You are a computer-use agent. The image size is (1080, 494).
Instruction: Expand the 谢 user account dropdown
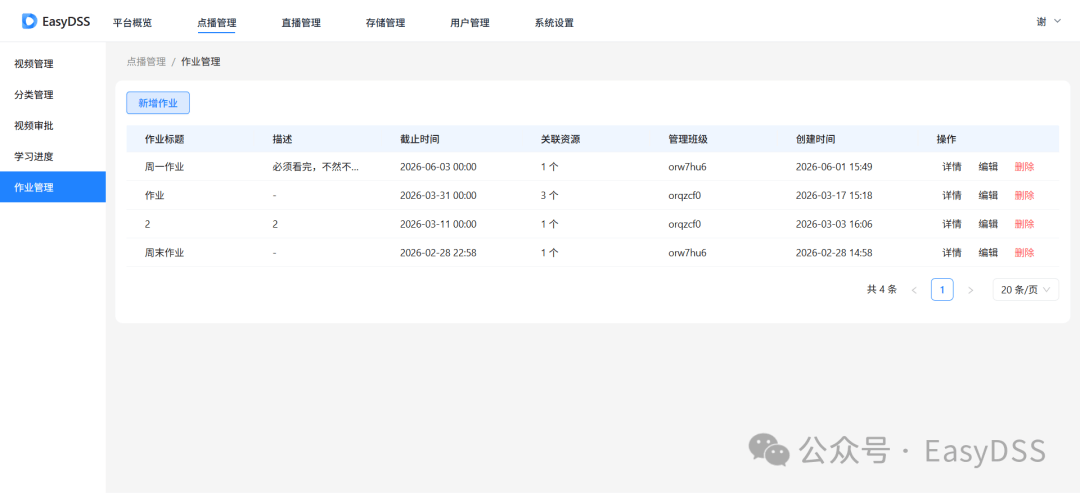coord(1049,21)
